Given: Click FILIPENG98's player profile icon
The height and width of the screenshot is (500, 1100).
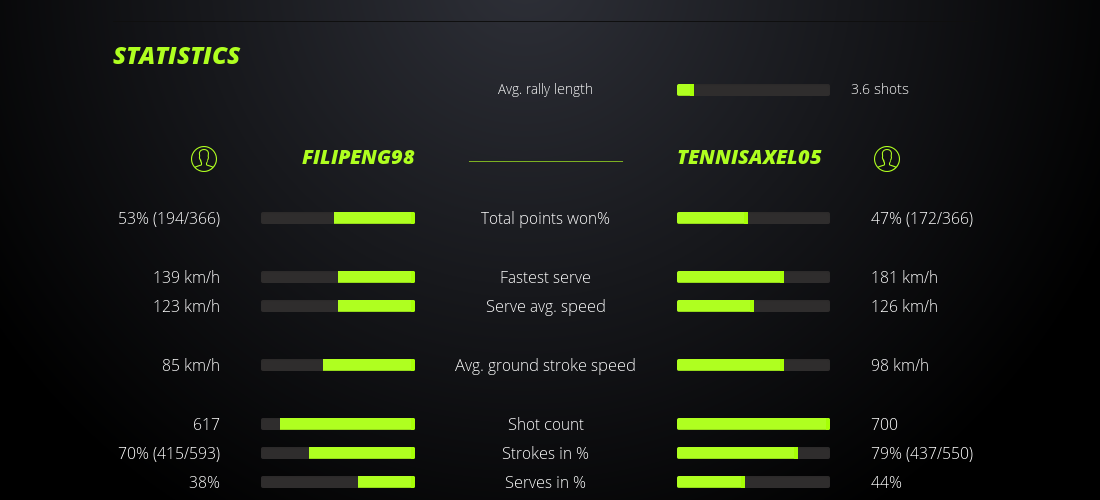Looking at the screenshot, I should pos(204,158).
